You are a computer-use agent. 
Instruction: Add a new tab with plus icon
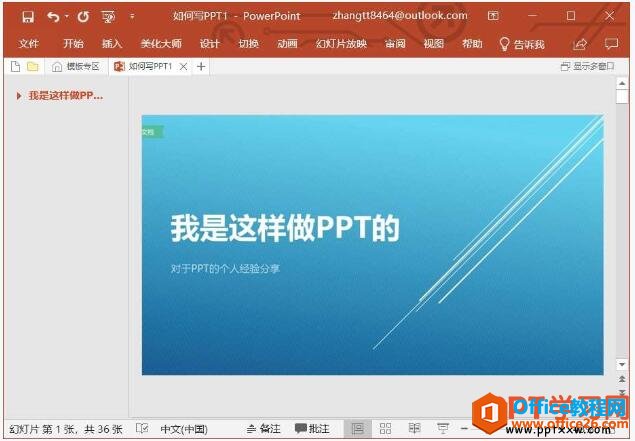click(x=201, y=66)
